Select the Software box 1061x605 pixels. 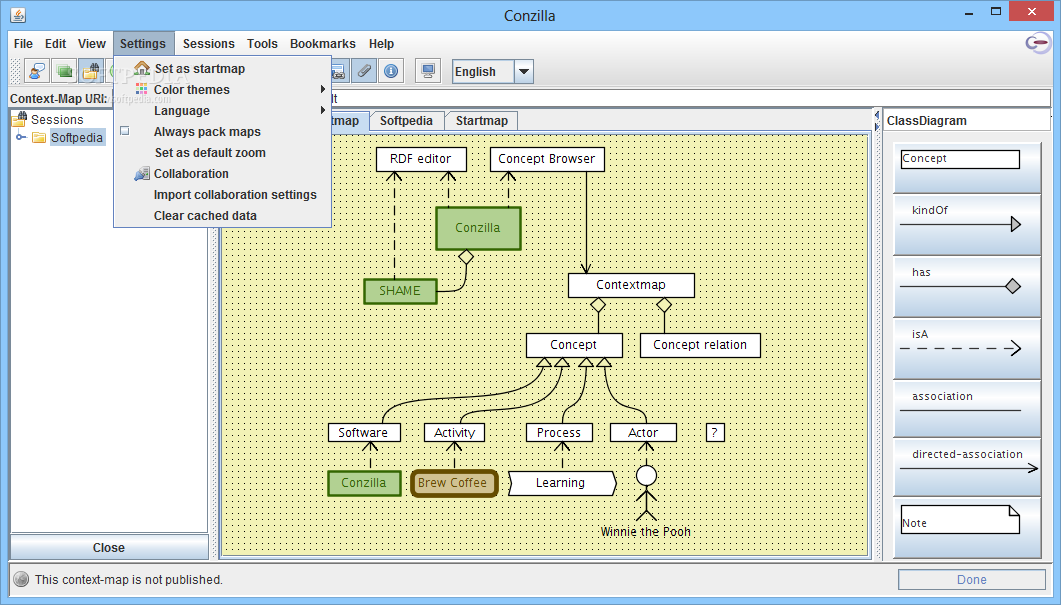point(363,432)
